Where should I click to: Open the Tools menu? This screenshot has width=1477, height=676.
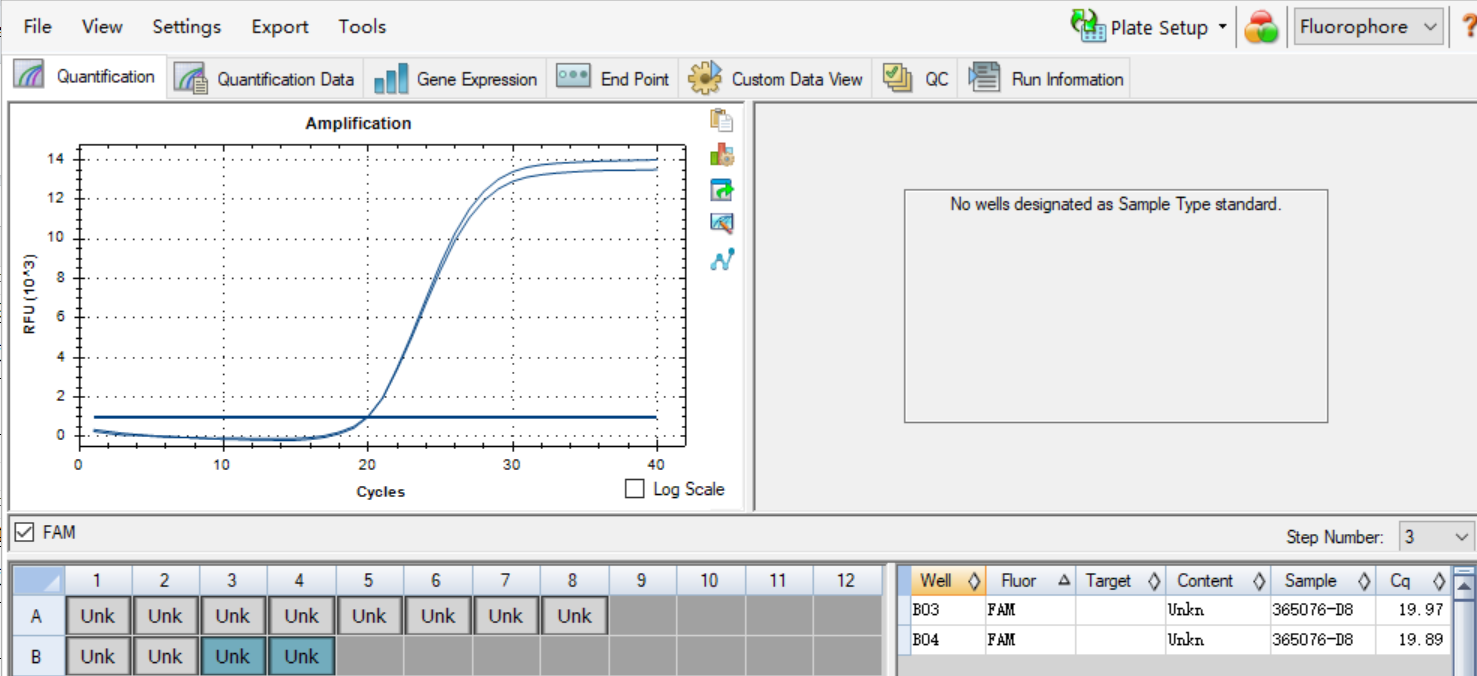click(x=362, y=27)
